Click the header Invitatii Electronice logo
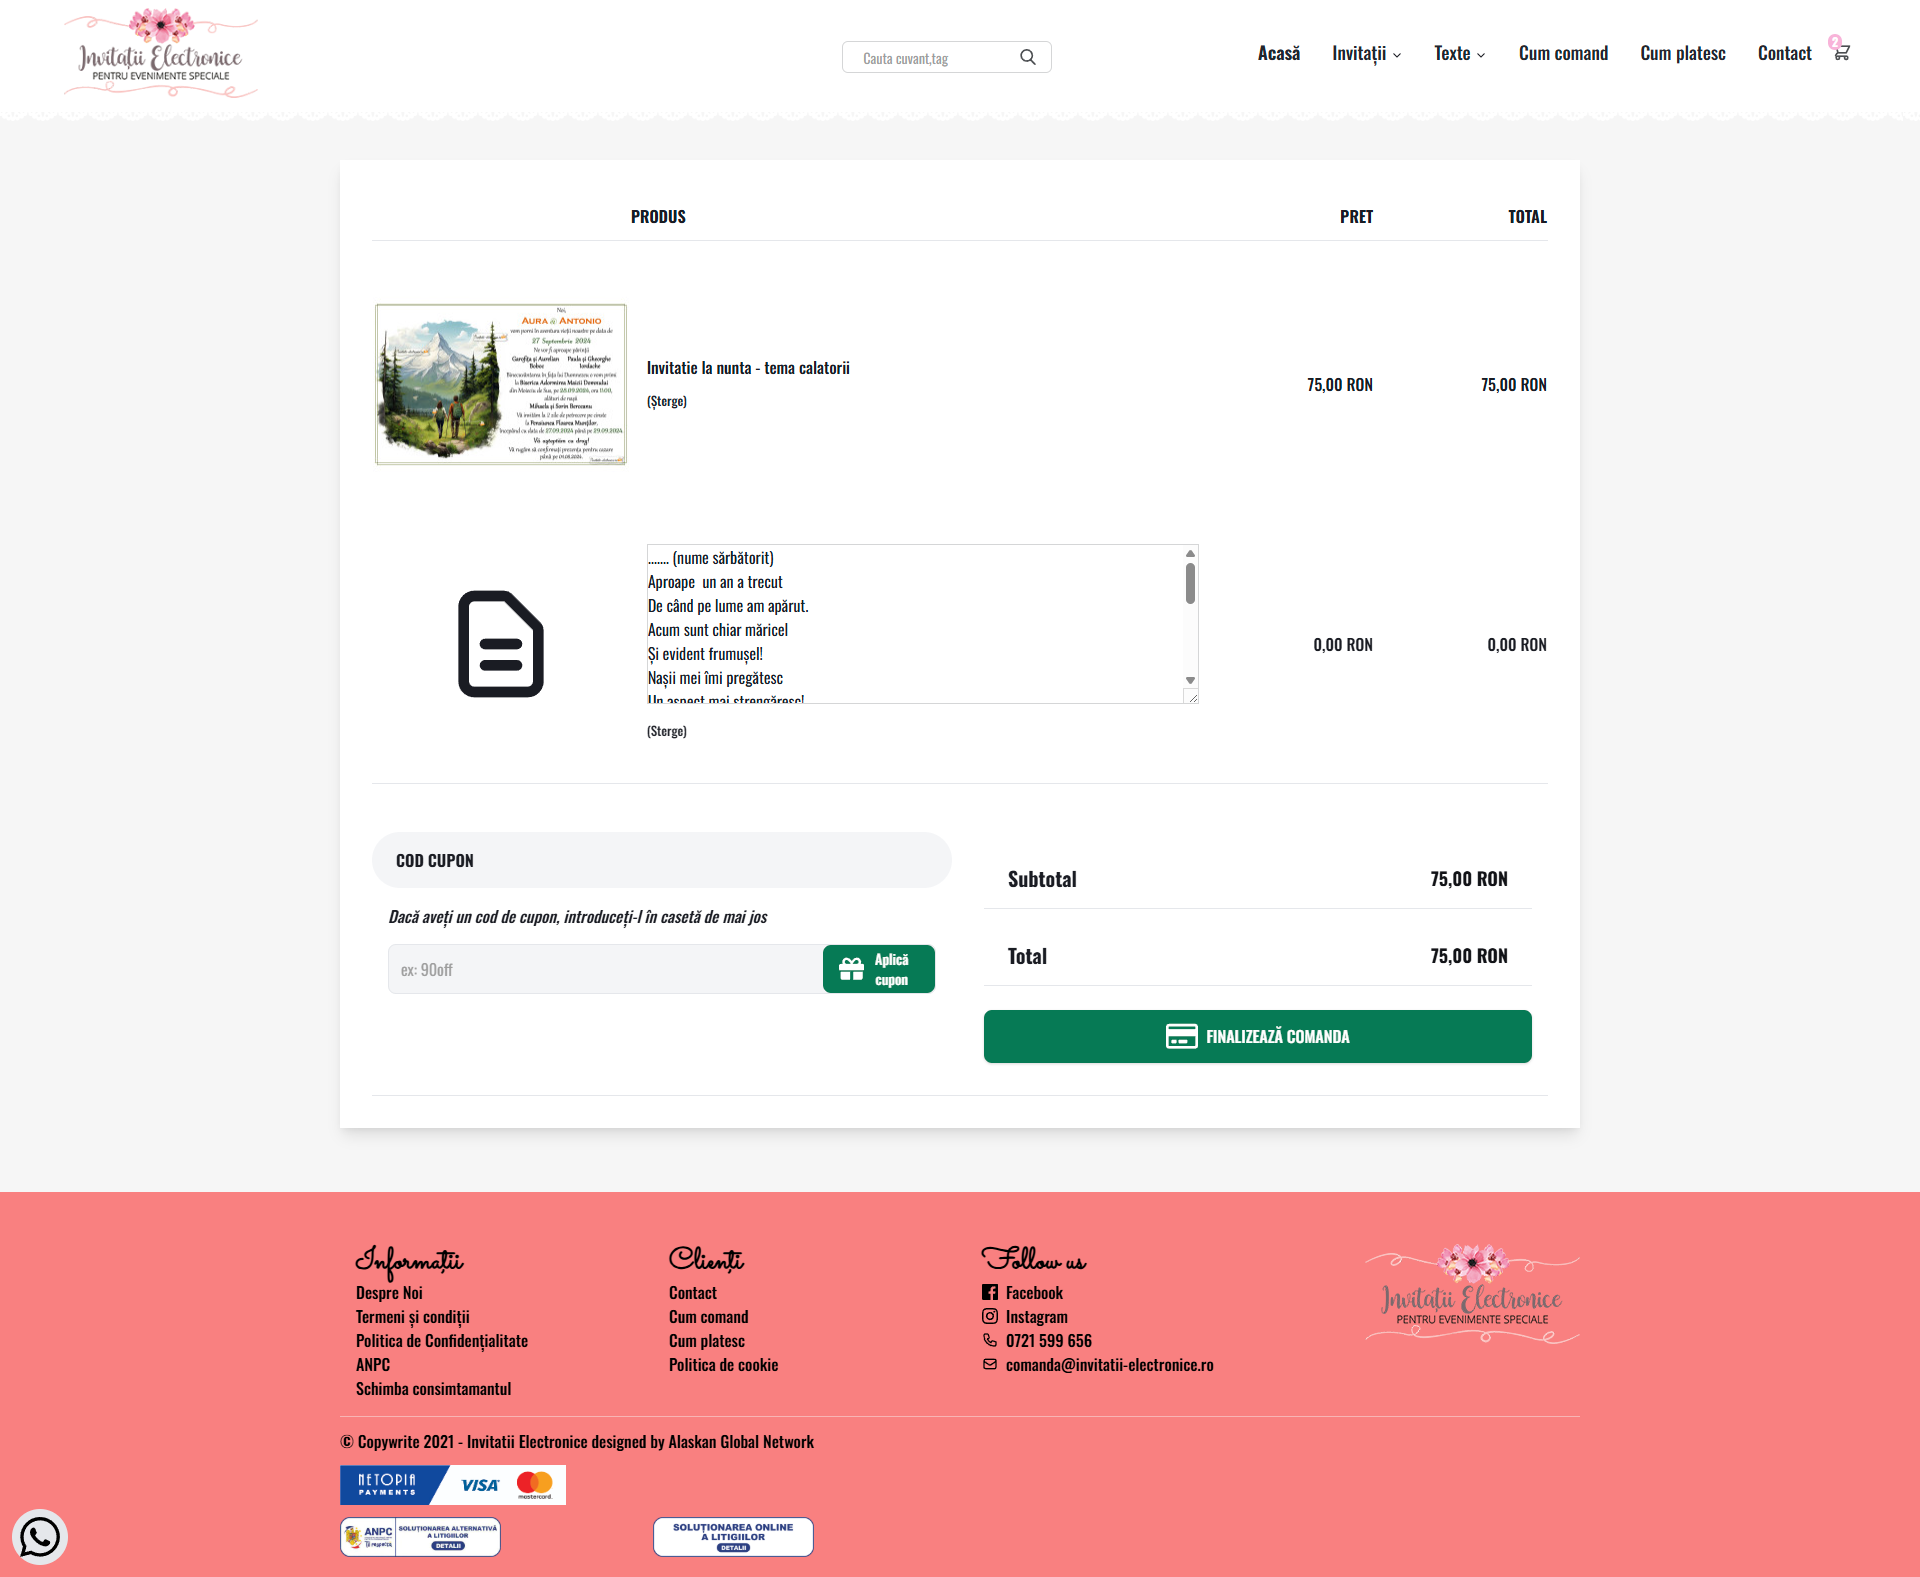The width and height of the screenshot is (1920, 1577). 160,55
